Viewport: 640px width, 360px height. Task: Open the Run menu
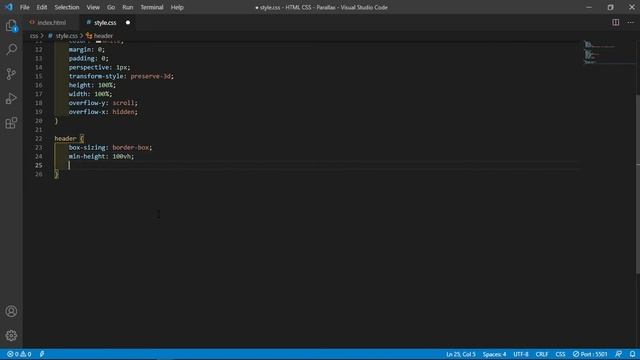click(128, 7)
